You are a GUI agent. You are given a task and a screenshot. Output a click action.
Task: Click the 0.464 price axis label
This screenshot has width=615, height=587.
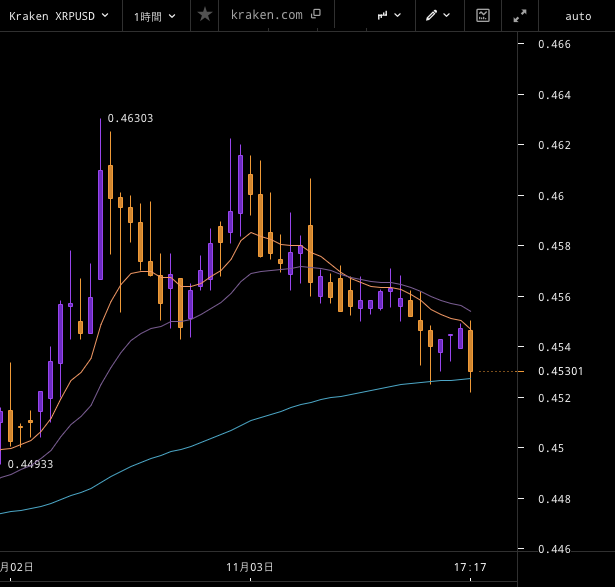click(x=554, y=95)
